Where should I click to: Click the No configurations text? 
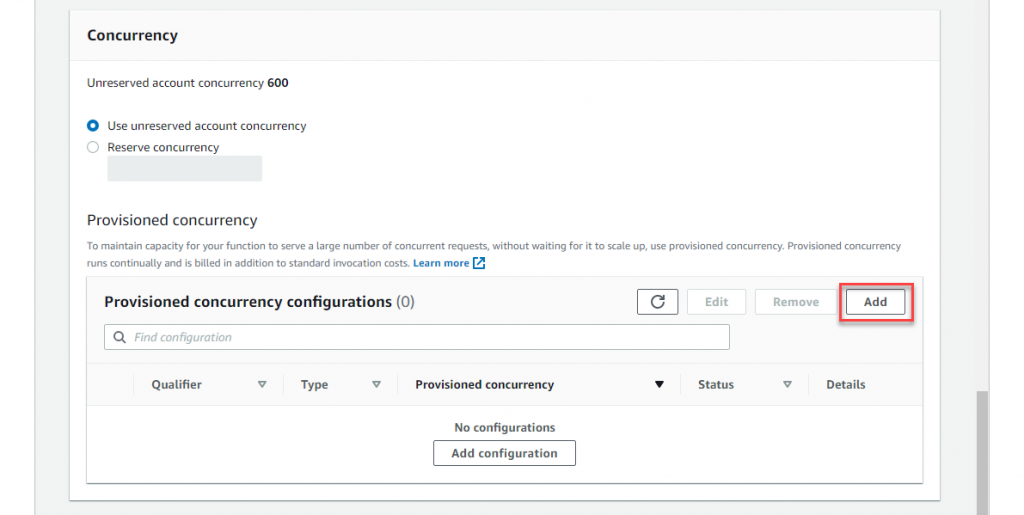[505, 428]
